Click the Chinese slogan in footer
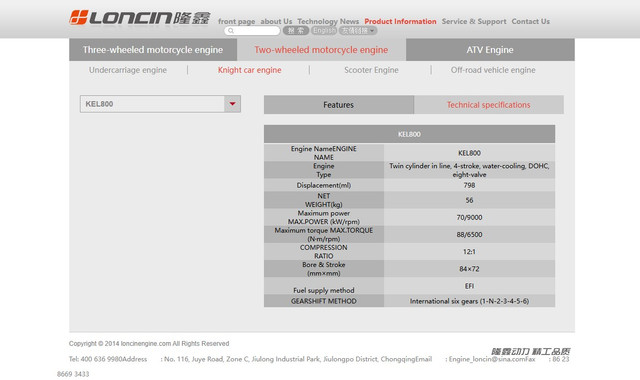Screen dimensions: 640x380 point(531,351)
